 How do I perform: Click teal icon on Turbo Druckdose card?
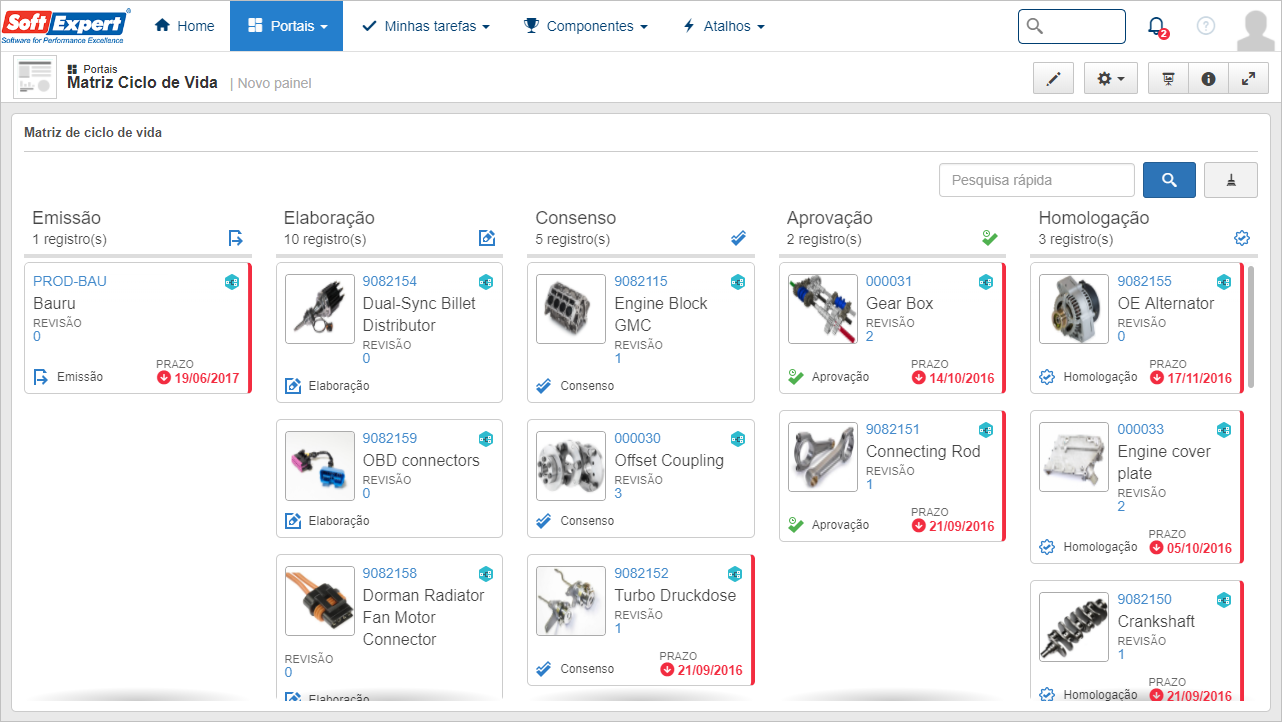[735, 574]
